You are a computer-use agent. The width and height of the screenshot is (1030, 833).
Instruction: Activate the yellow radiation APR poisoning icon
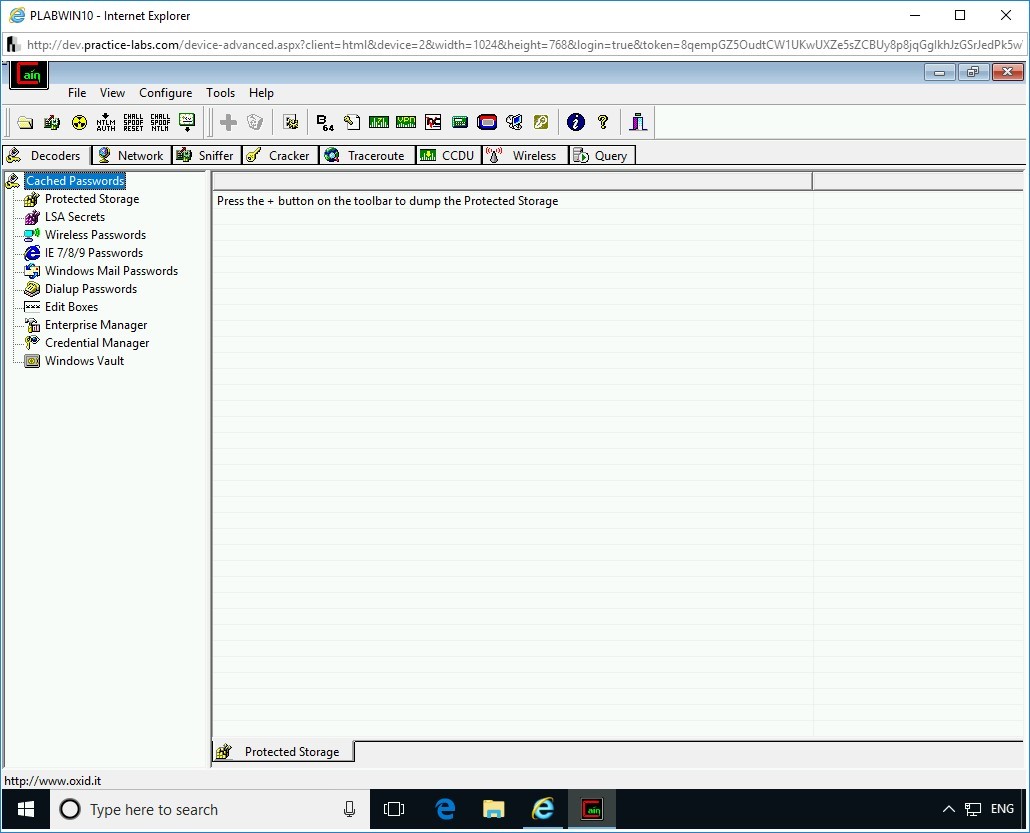point(79,122)
